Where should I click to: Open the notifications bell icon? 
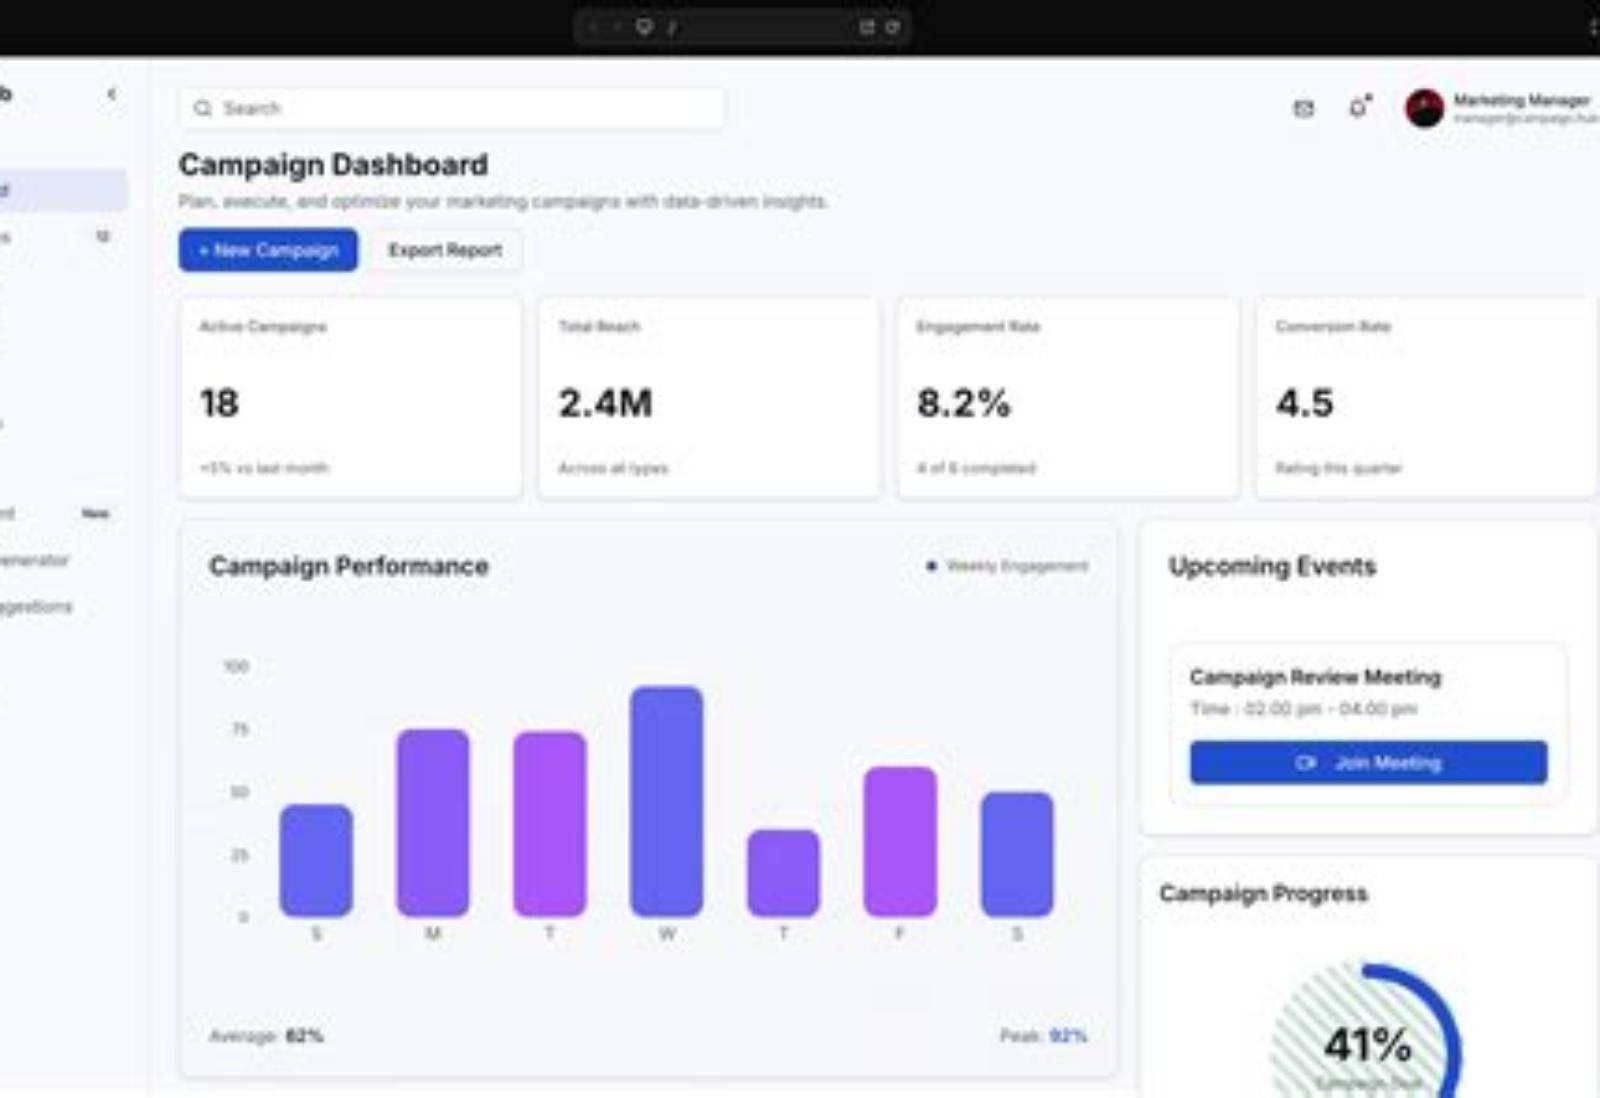[x=1359, y=107]
